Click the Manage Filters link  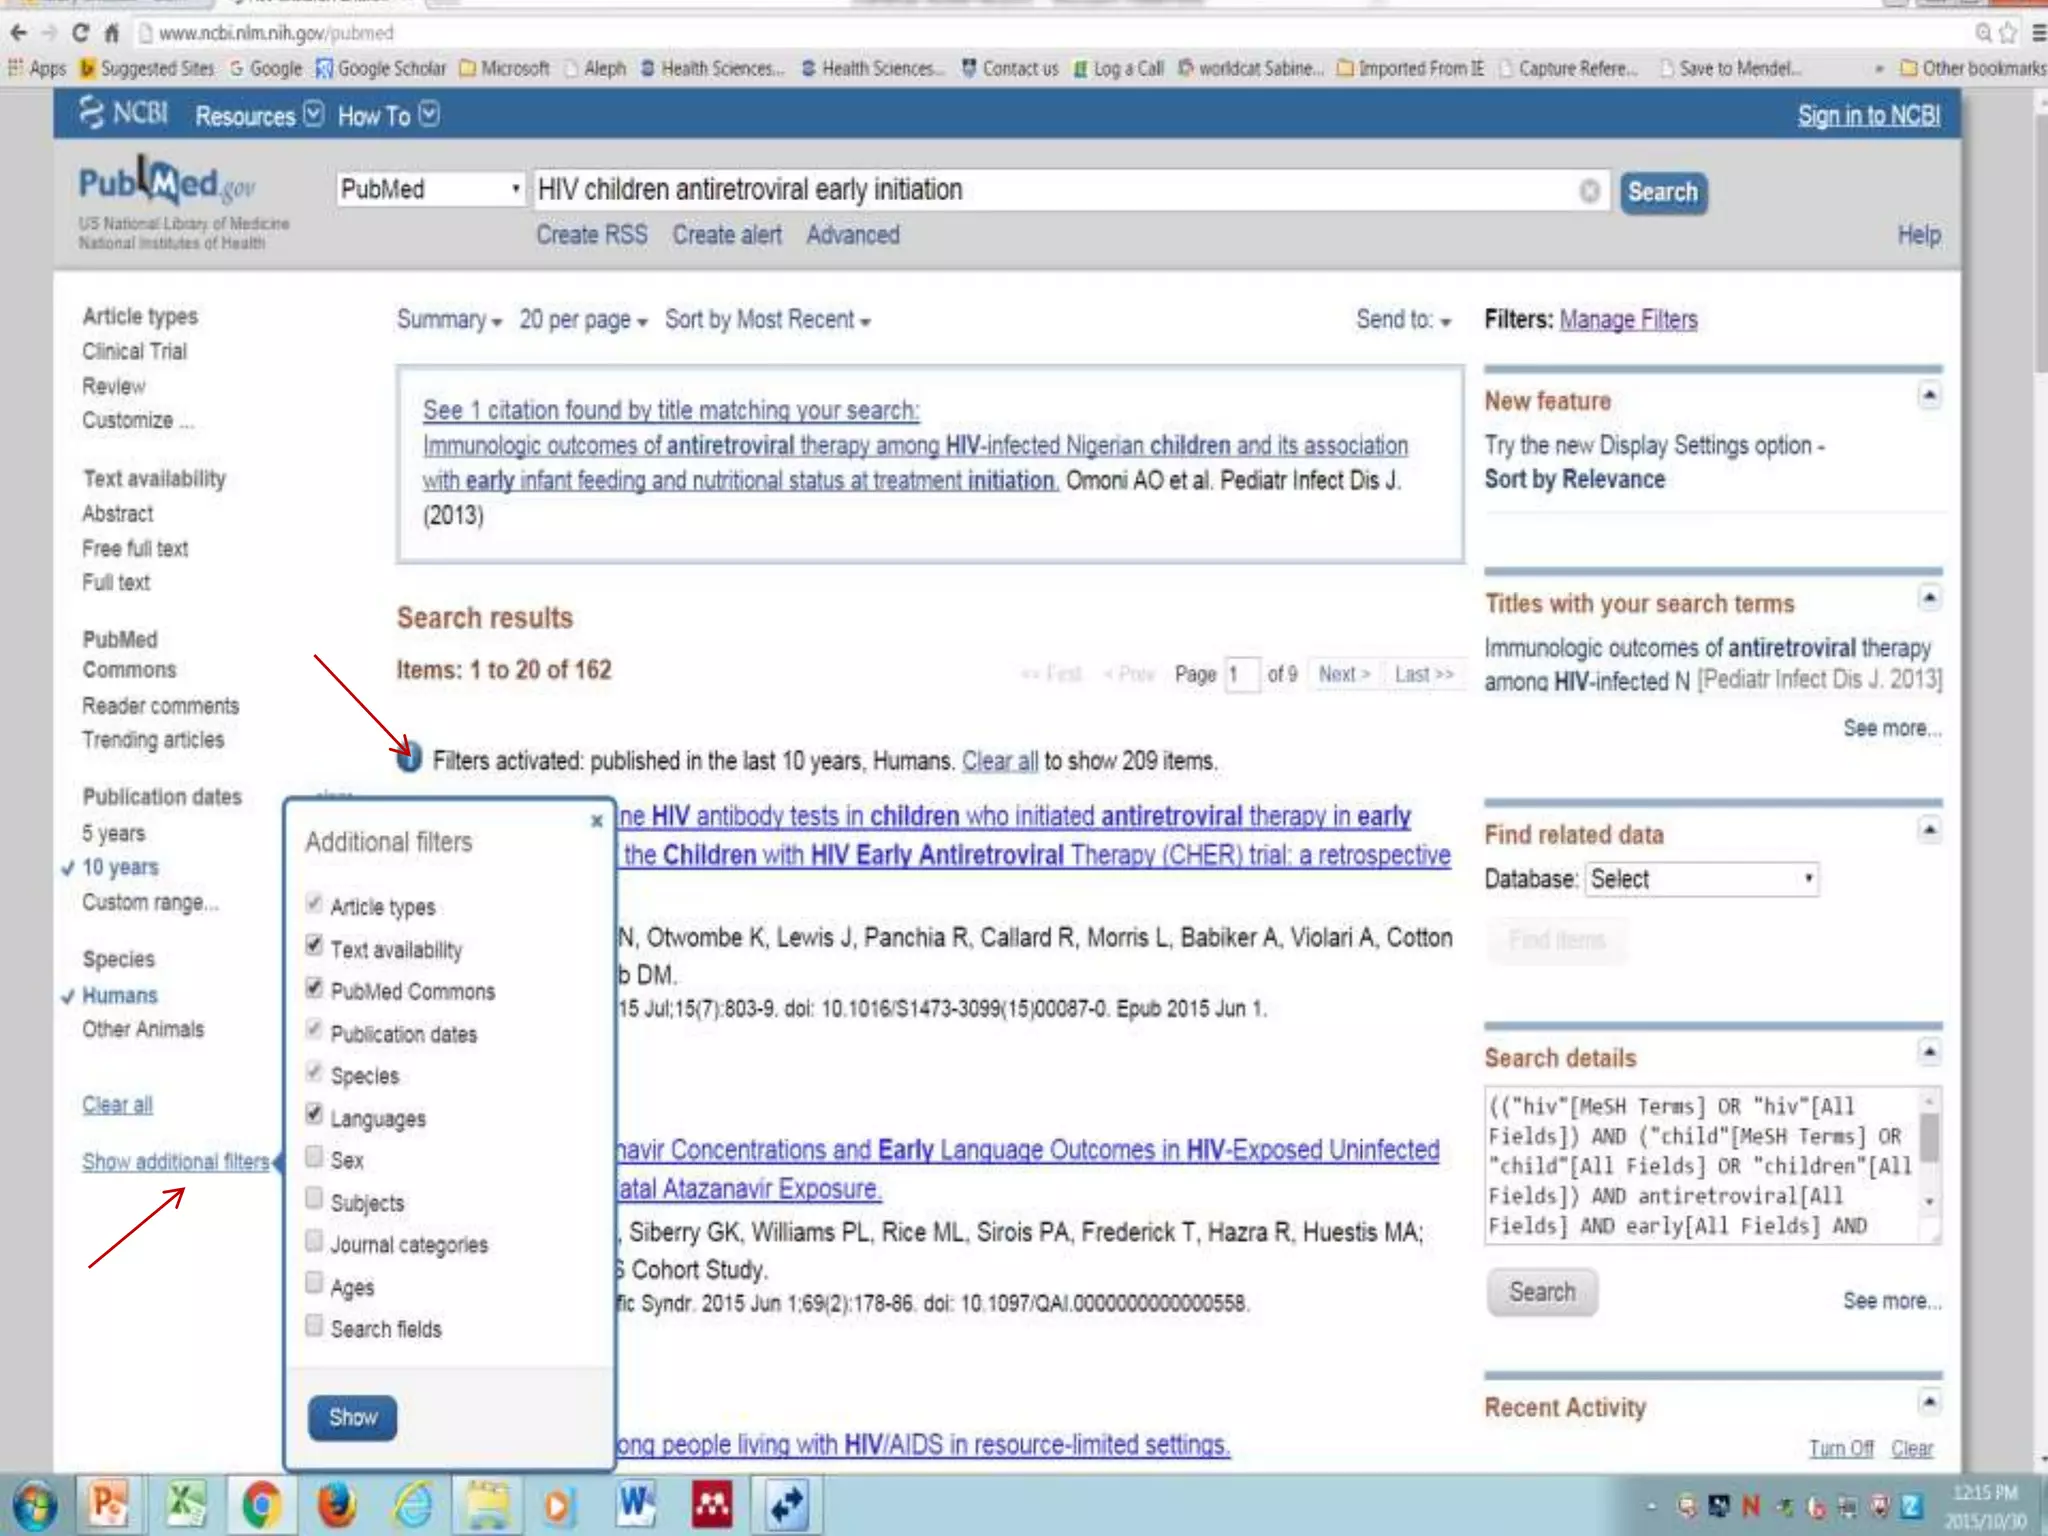(1628, 320)
